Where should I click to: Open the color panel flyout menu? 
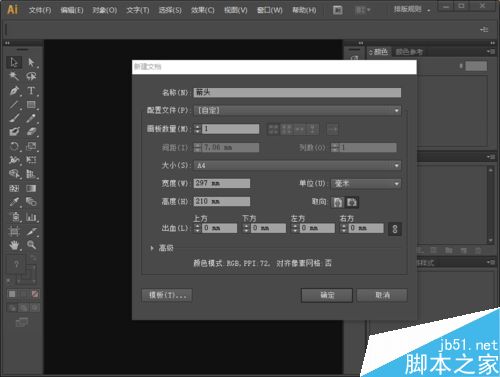click(x=490, y=52)
